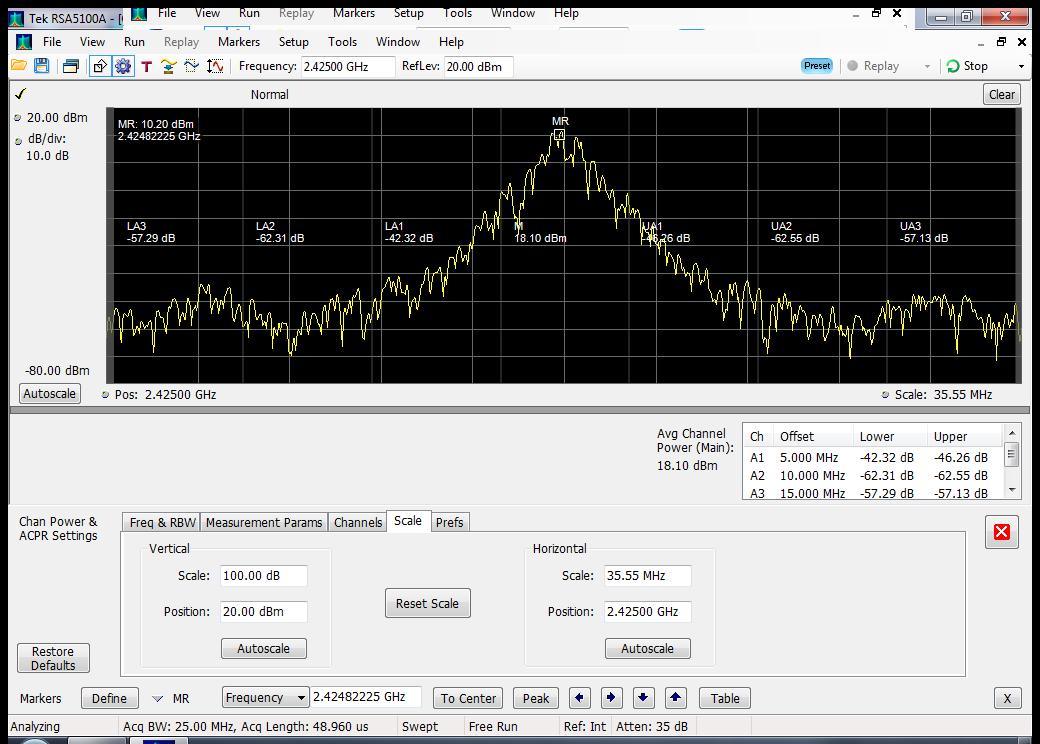The height and width of the screenshot is (744, 1040).
Task: Click the Save floppy disk icon
Action: coord(41,66)
